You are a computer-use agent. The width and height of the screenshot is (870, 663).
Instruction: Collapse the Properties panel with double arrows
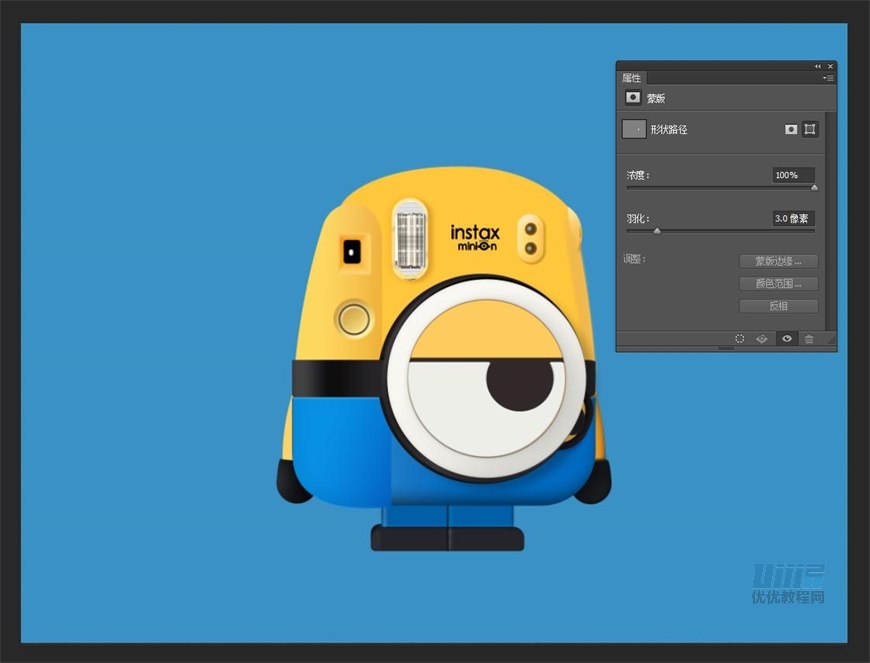818,66
